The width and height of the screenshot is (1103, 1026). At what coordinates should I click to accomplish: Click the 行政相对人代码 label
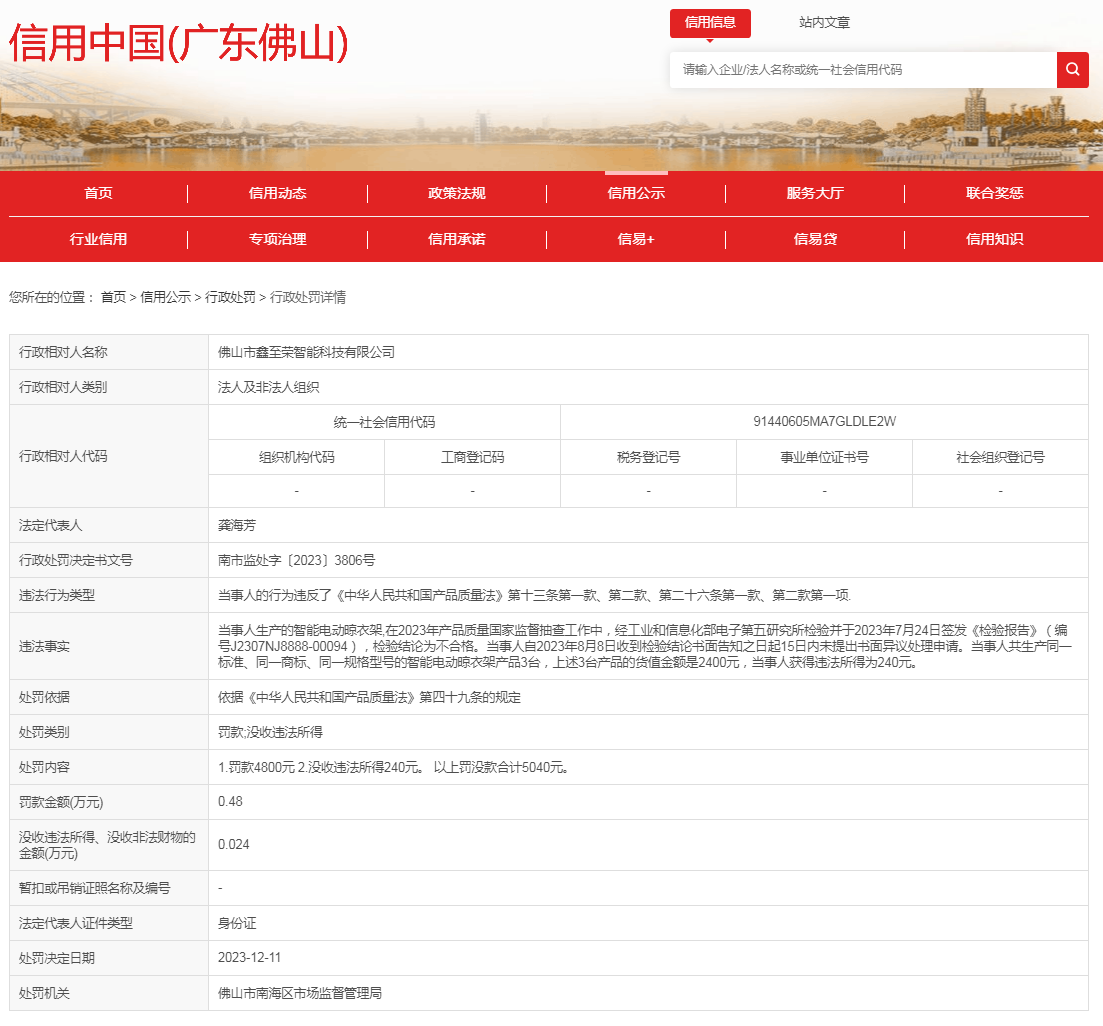pos(63,456)
